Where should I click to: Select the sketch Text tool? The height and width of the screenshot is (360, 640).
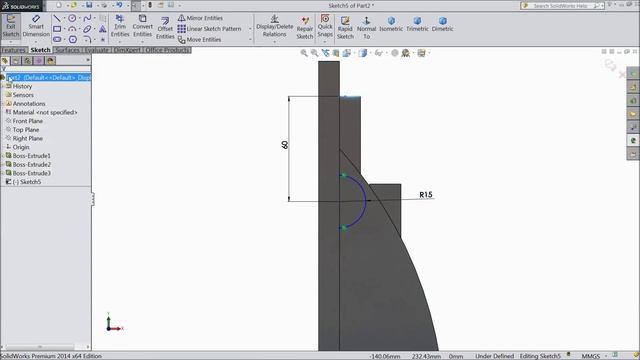coord(102,29)
